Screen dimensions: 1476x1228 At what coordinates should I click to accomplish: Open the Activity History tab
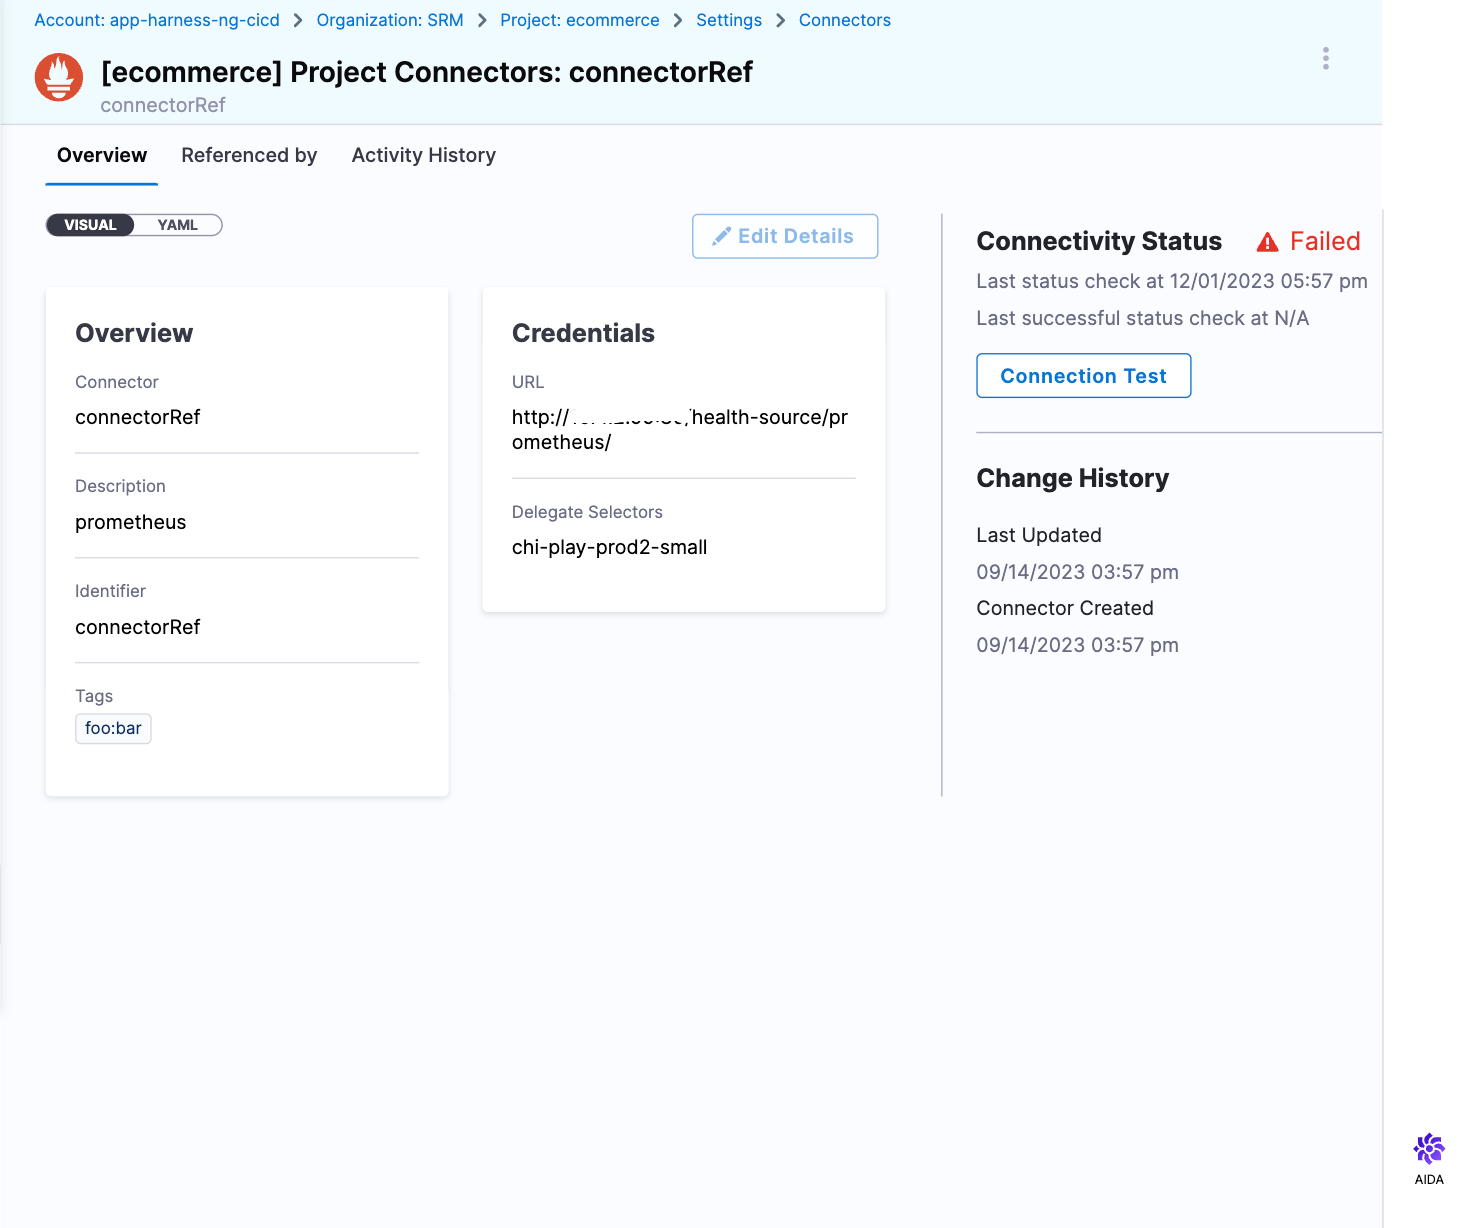423,155
